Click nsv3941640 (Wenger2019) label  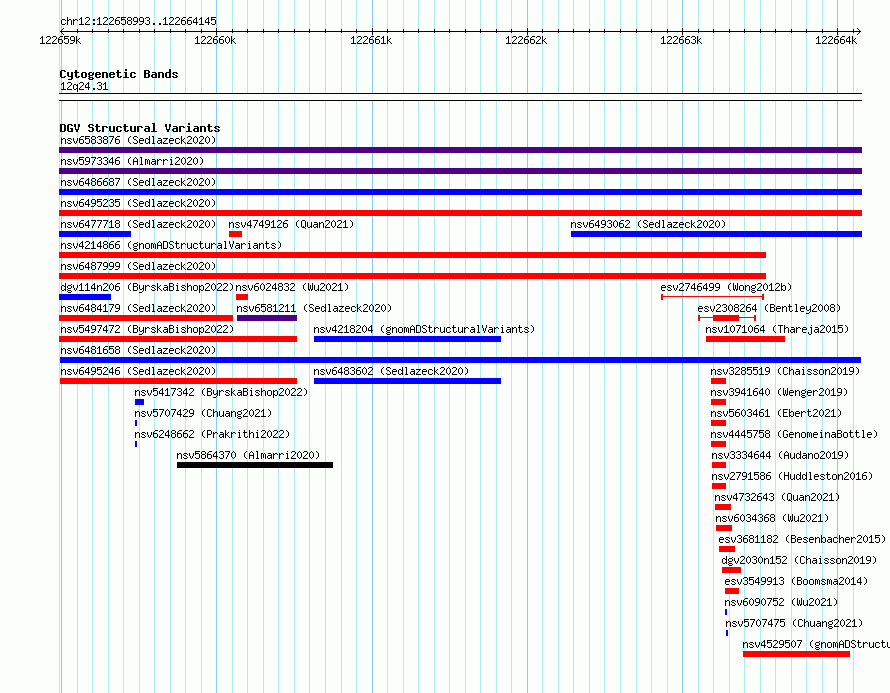click(779, 392)
